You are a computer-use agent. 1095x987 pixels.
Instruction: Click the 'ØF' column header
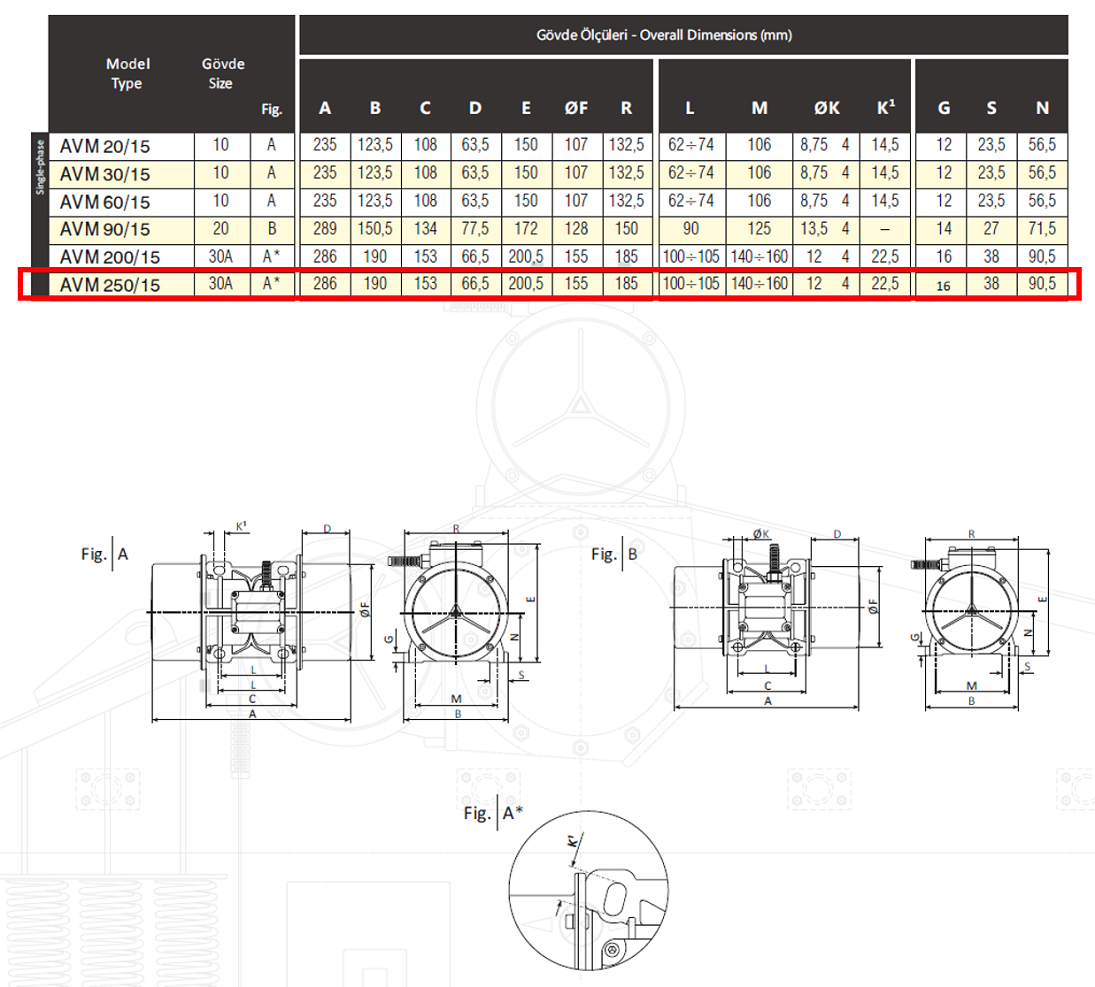point(576,108)
